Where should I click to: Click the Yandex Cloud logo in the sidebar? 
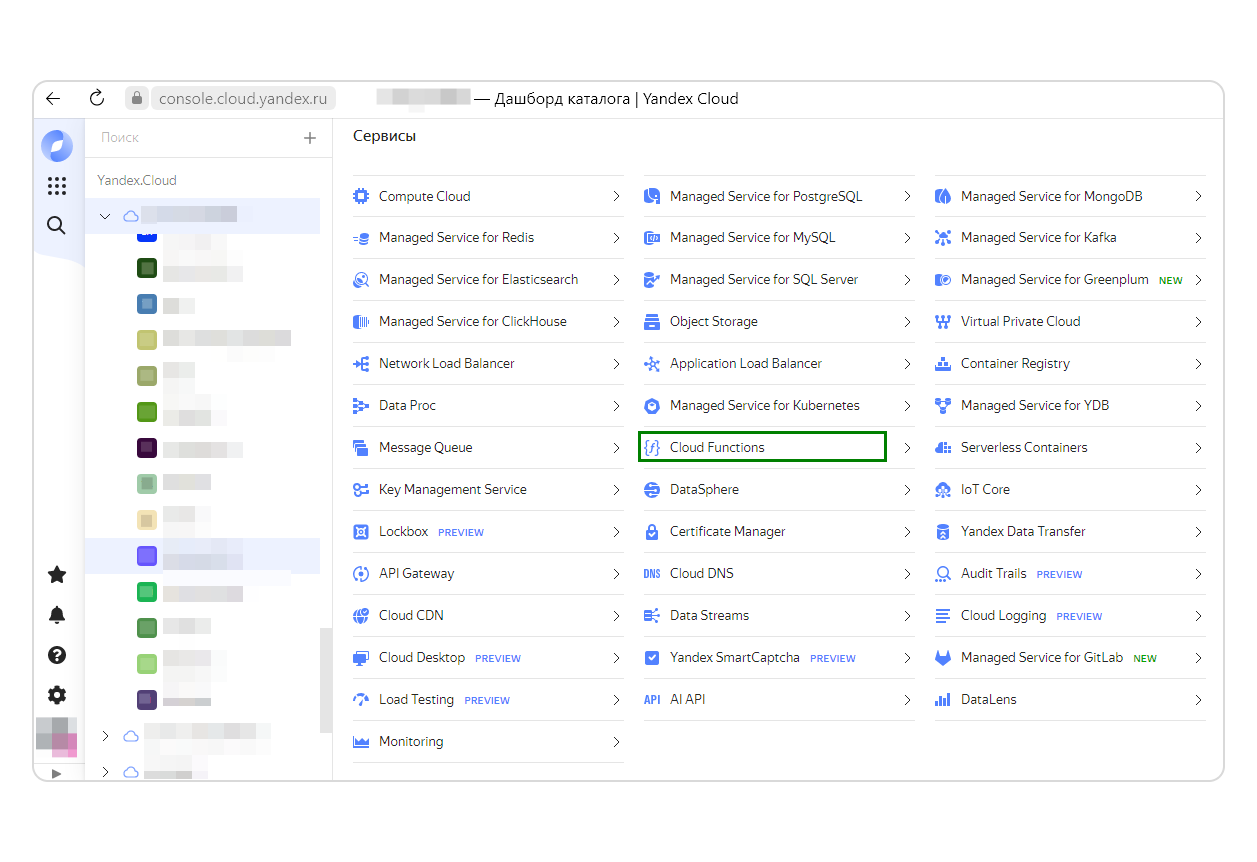pos(57,145)
